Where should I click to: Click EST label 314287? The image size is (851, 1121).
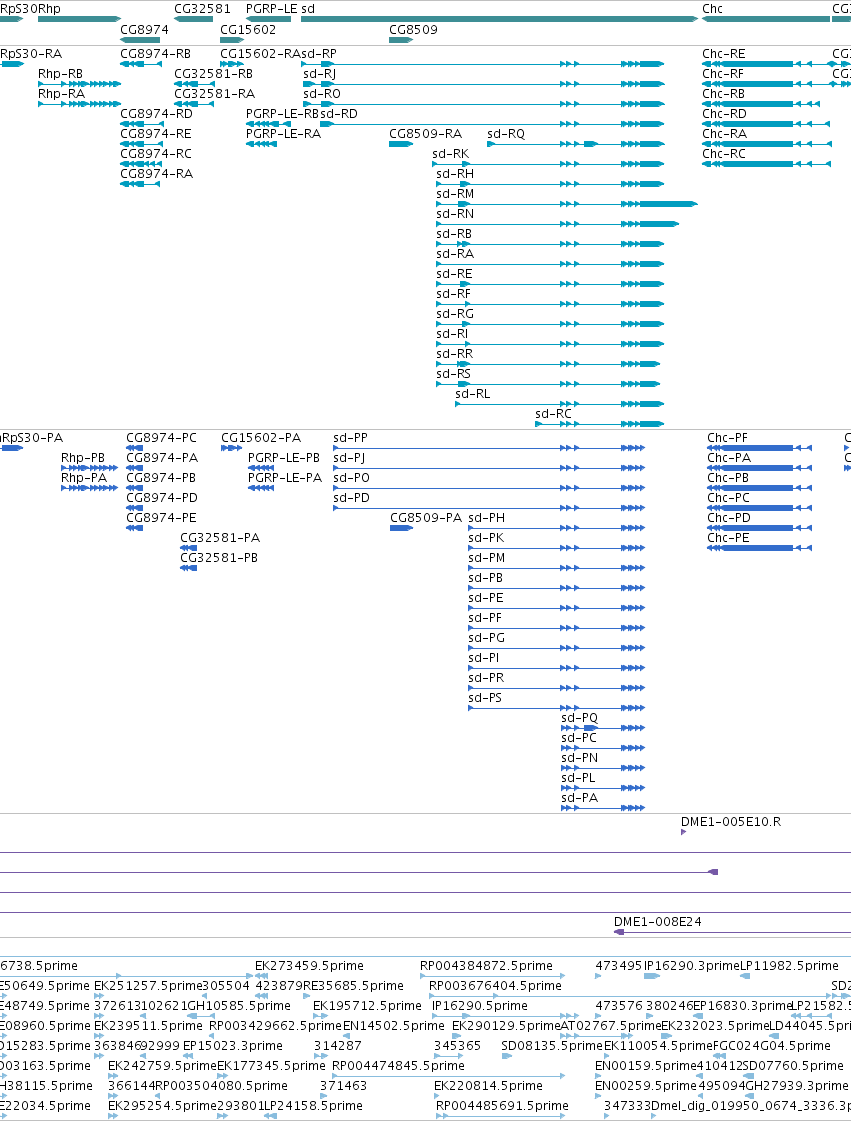pos(338,1046)
